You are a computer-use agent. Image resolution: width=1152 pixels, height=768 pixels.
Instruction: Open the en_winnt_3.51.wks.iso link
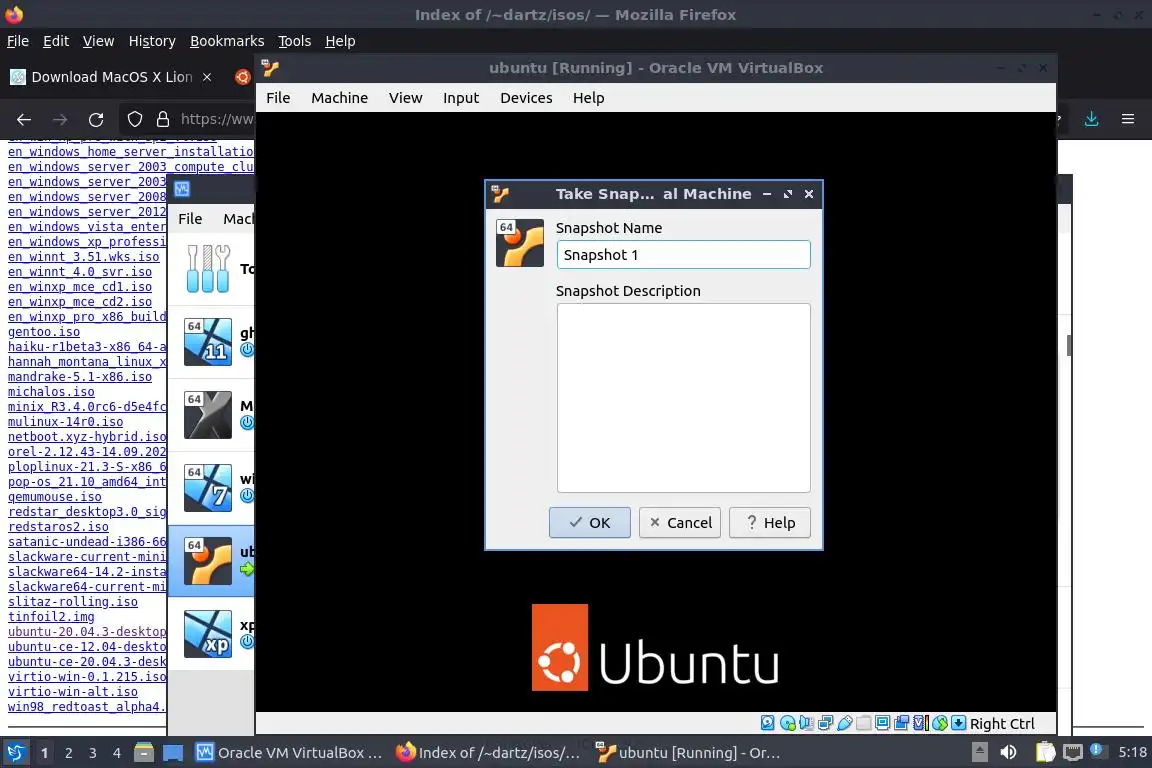(84, 256)
